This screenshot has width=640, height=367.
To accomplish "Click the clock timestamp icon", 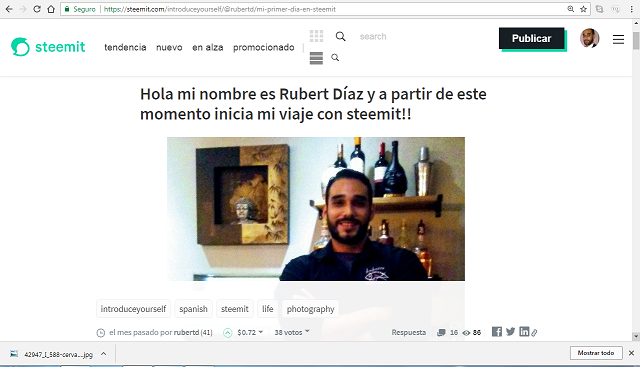I will (101, 333).
